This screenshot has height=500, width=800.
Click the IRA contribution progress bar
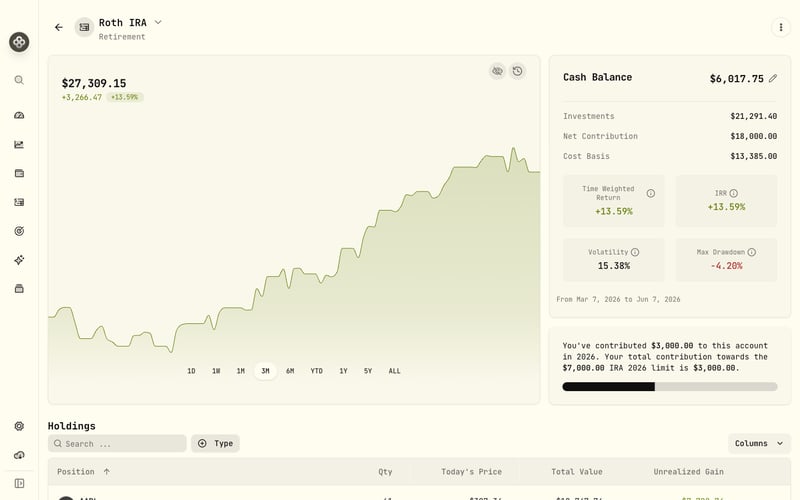click(669, 387)
